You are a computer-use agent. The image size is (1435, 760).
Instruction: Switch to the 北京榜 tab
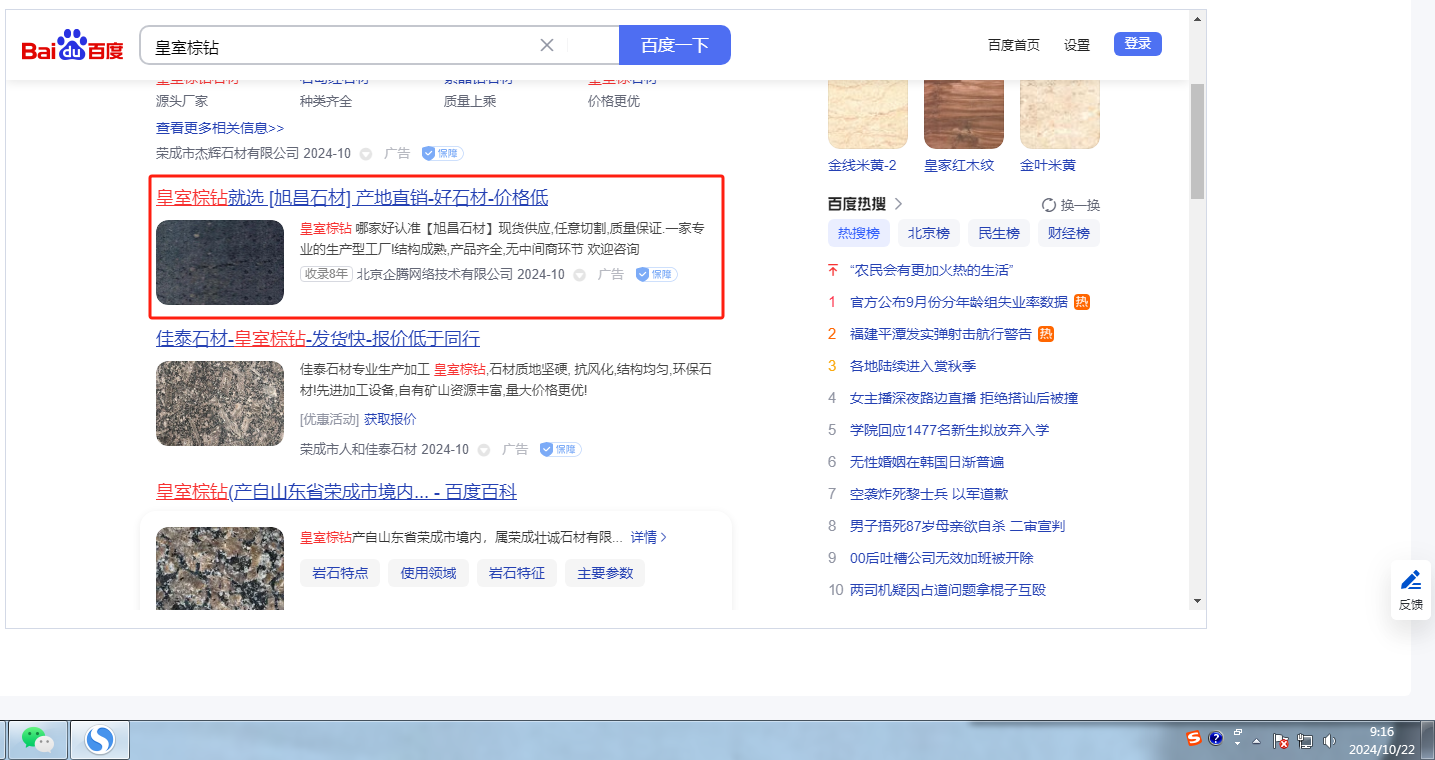click(x=929, y=234)
